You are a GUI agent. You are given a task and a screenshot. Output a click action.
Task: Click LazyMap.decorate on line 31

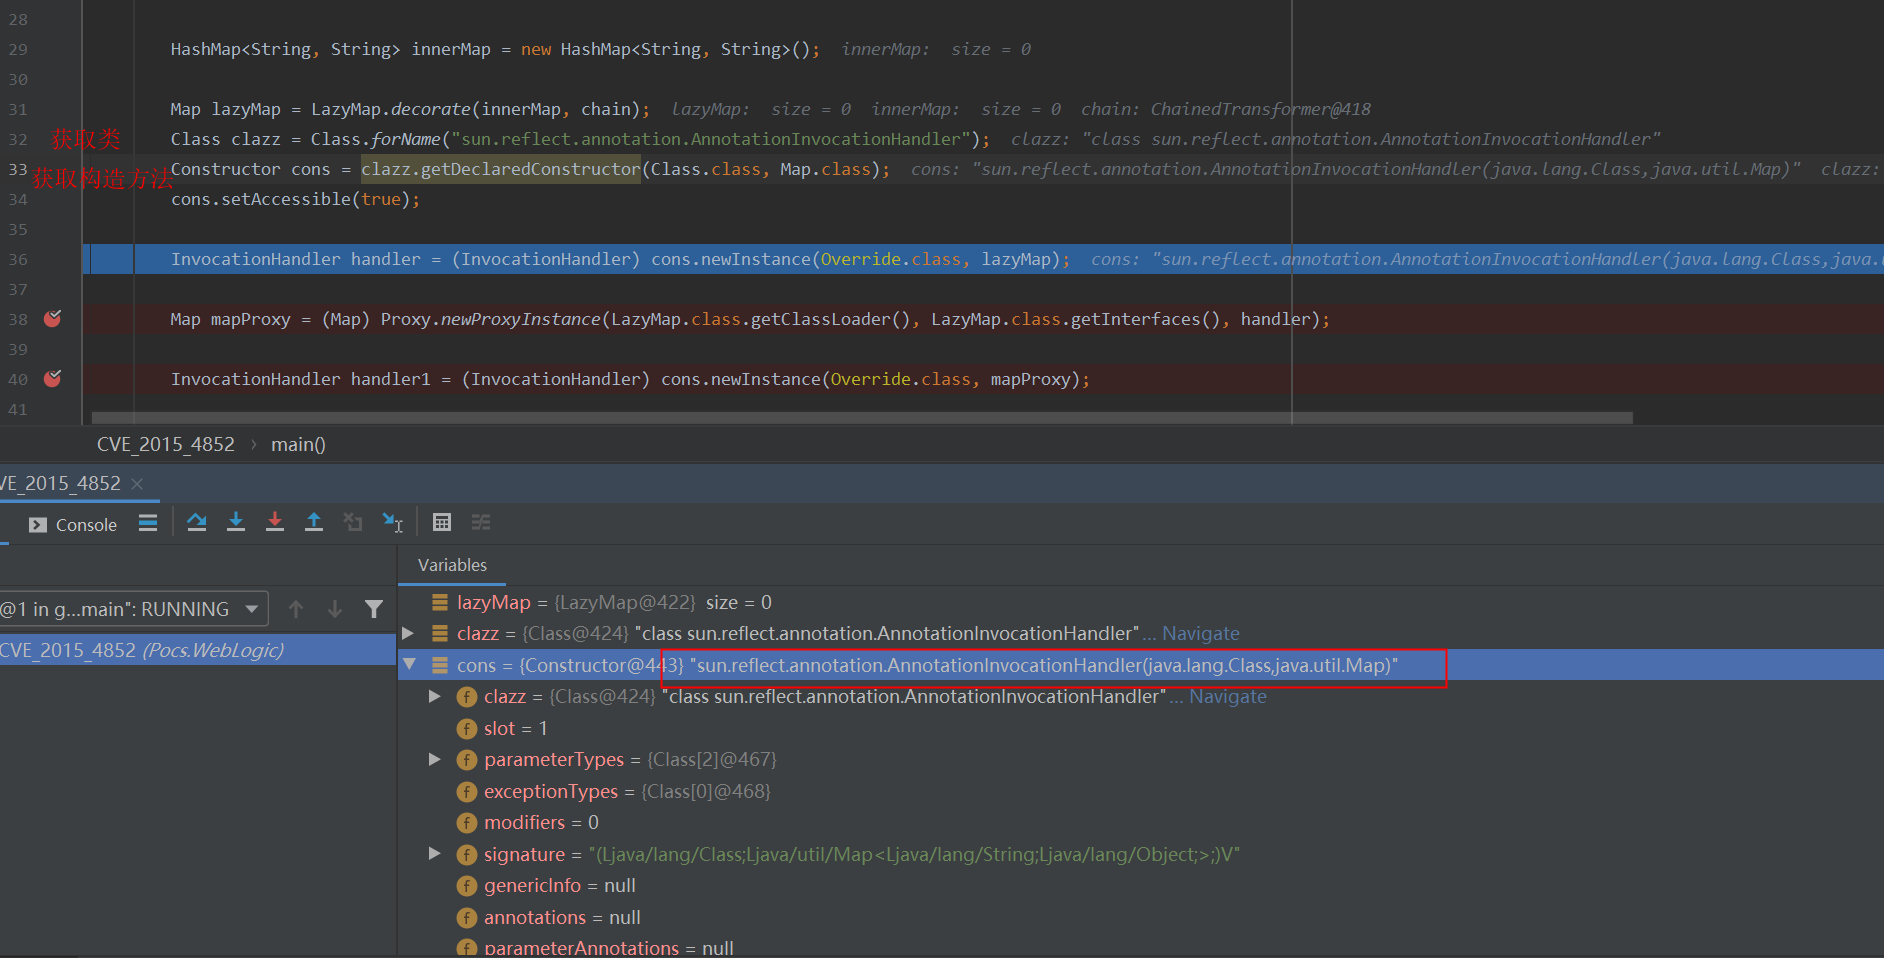click(x=390, y=109)
